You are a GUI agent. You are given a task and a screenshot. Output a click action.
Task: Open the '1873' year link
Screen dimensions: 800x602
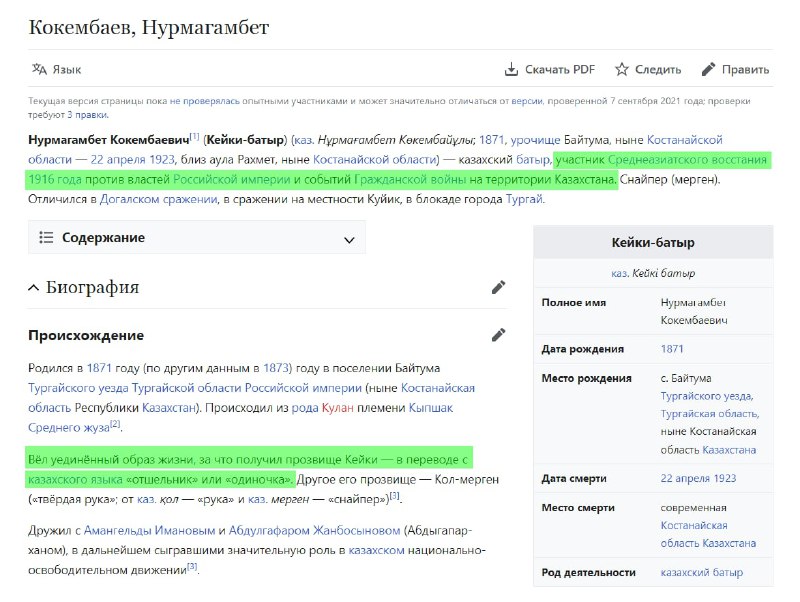pos(276,368)
